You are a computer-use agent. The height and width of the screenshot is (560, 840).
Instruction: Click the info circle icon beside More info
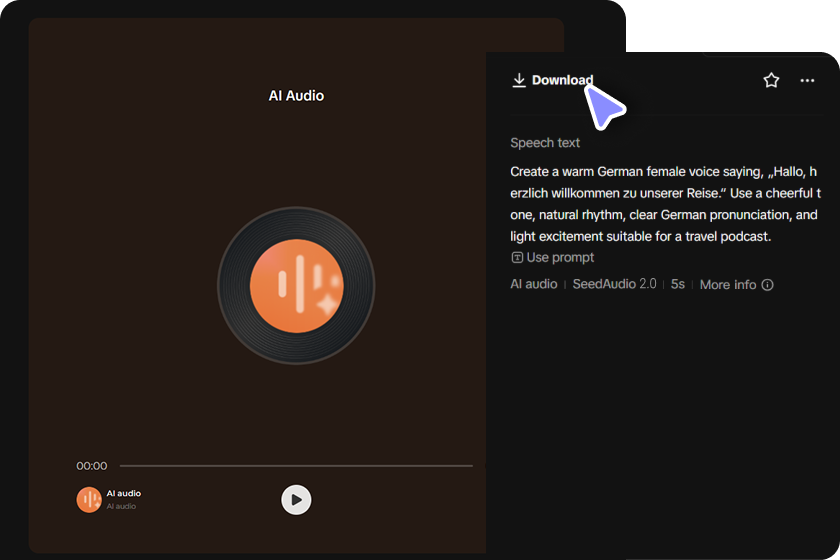[x=768, y=285]
